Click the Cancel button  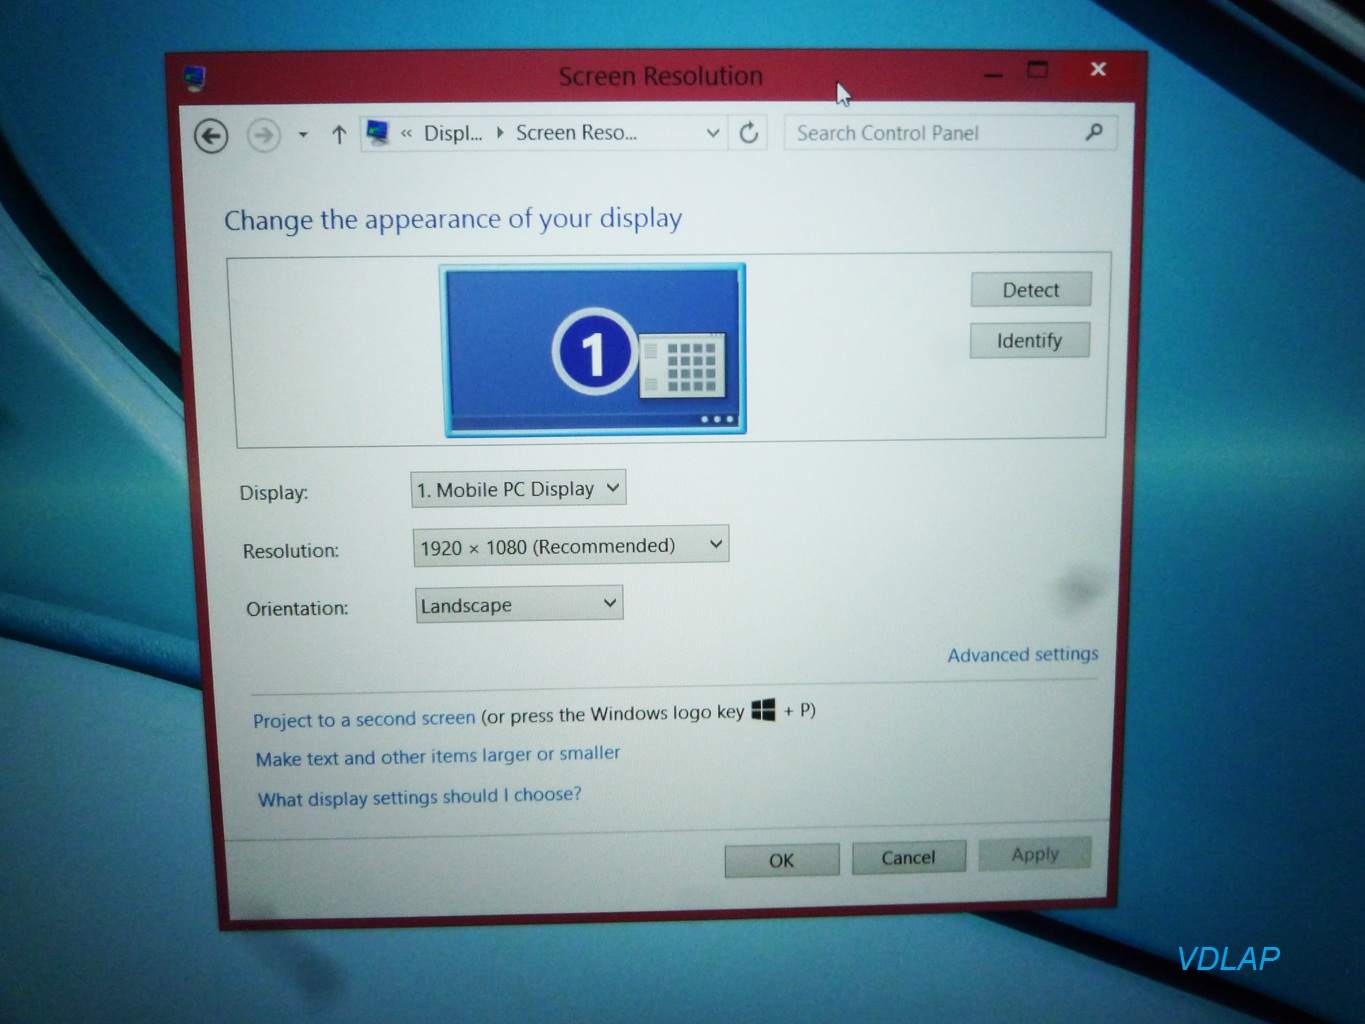coord(908,857)
